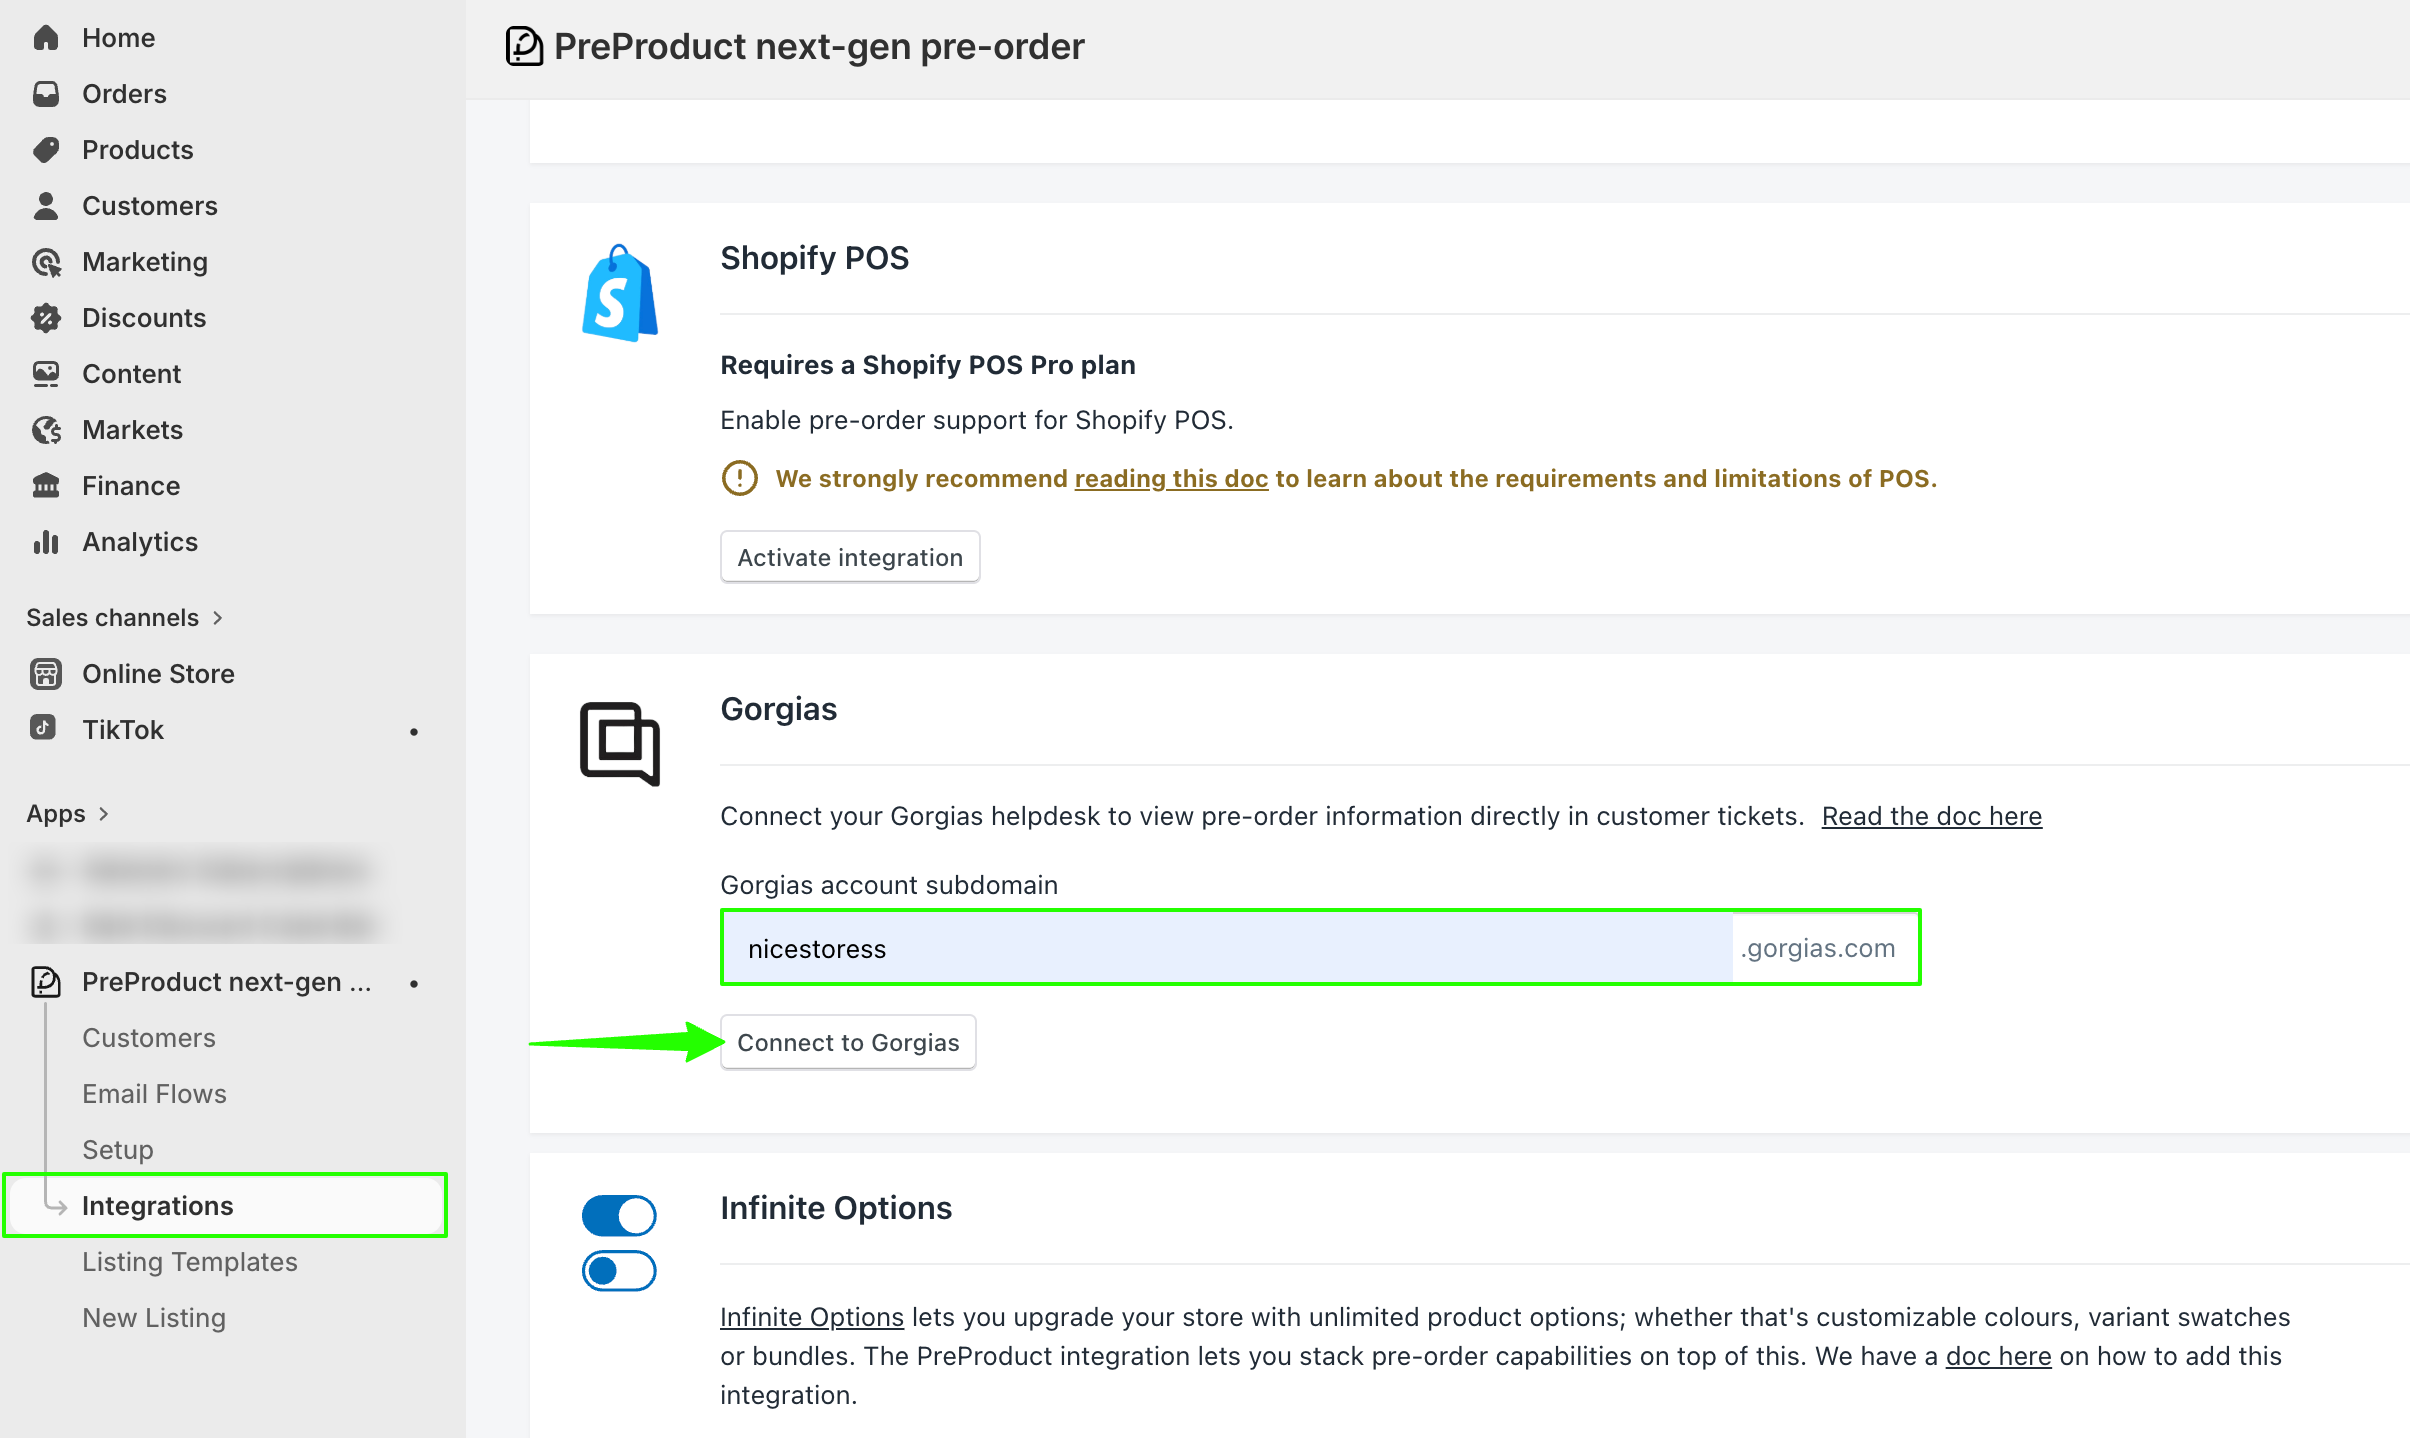Open Orders via its inbox icon

click(x=46, y=94)
